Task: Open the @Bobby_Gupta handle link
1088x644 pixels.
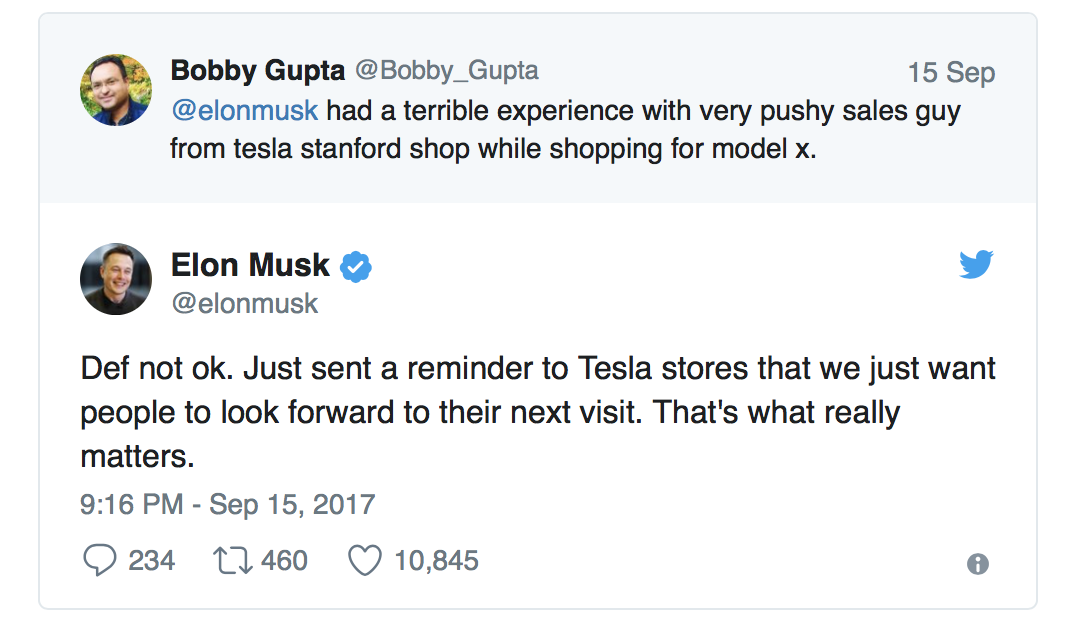Action: [x=447, y=71]
